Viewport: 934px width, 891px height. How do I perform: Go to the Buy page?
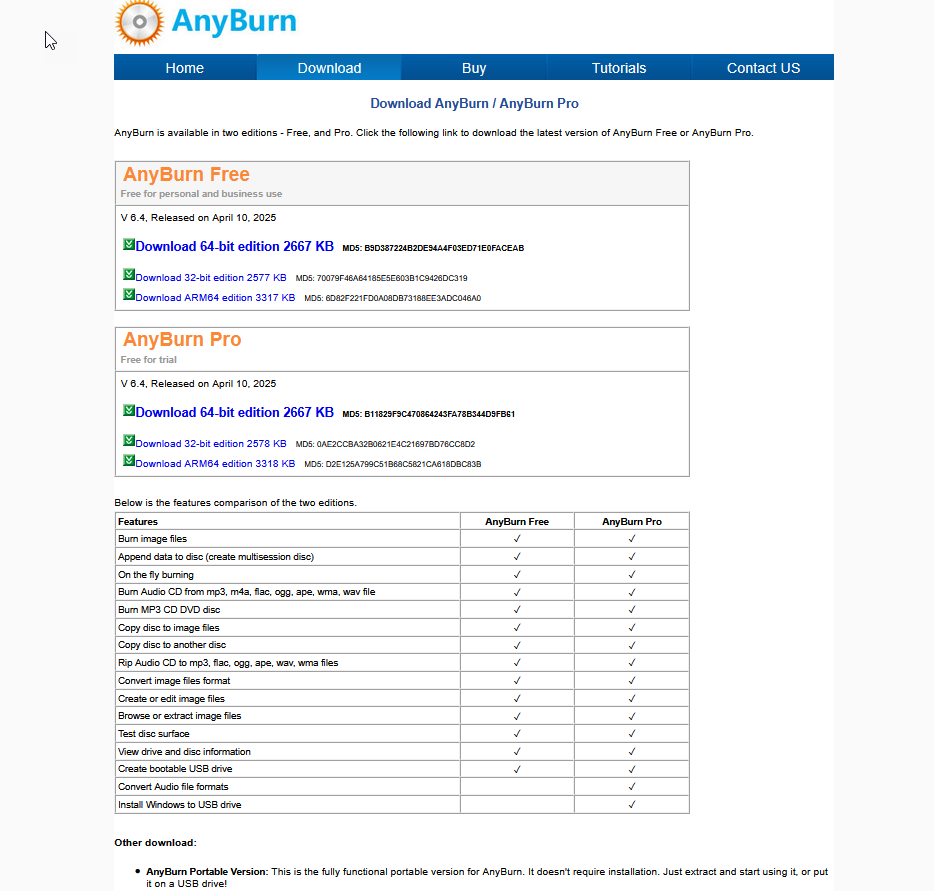[x=474, y=68]
